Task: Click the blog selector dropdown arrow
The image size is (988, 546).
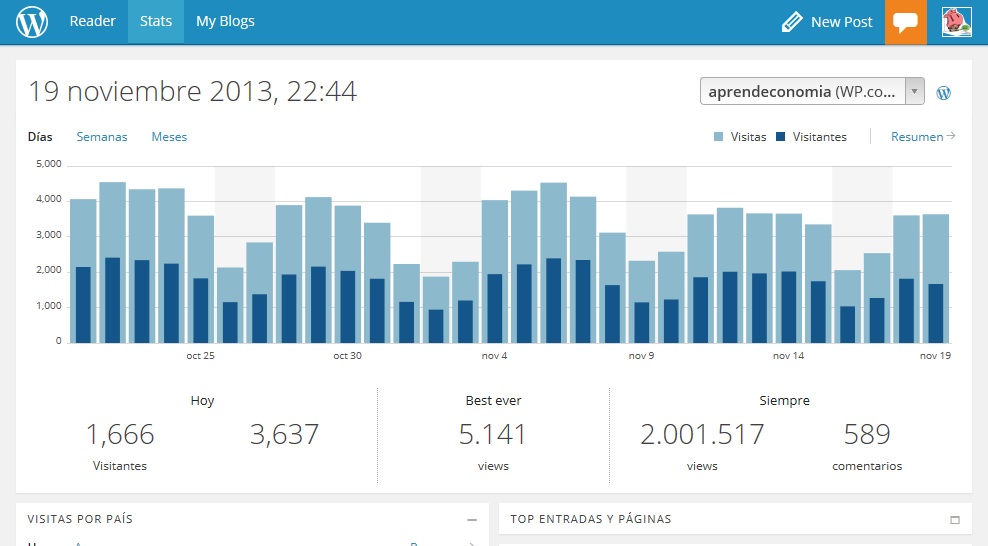Action: (914, 91)
